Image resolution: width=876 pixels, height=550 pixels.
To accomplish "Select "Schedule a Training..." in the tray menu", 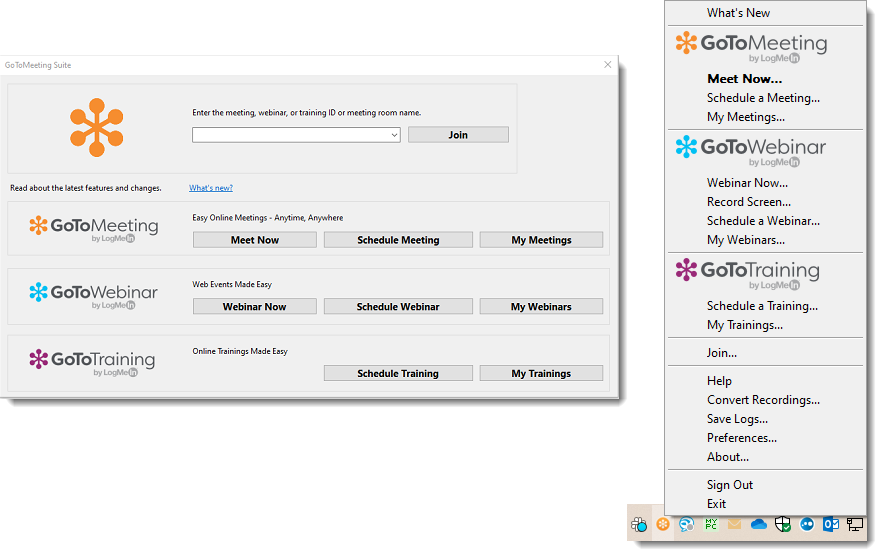I will pyautogui.click(x=762, y=306).
